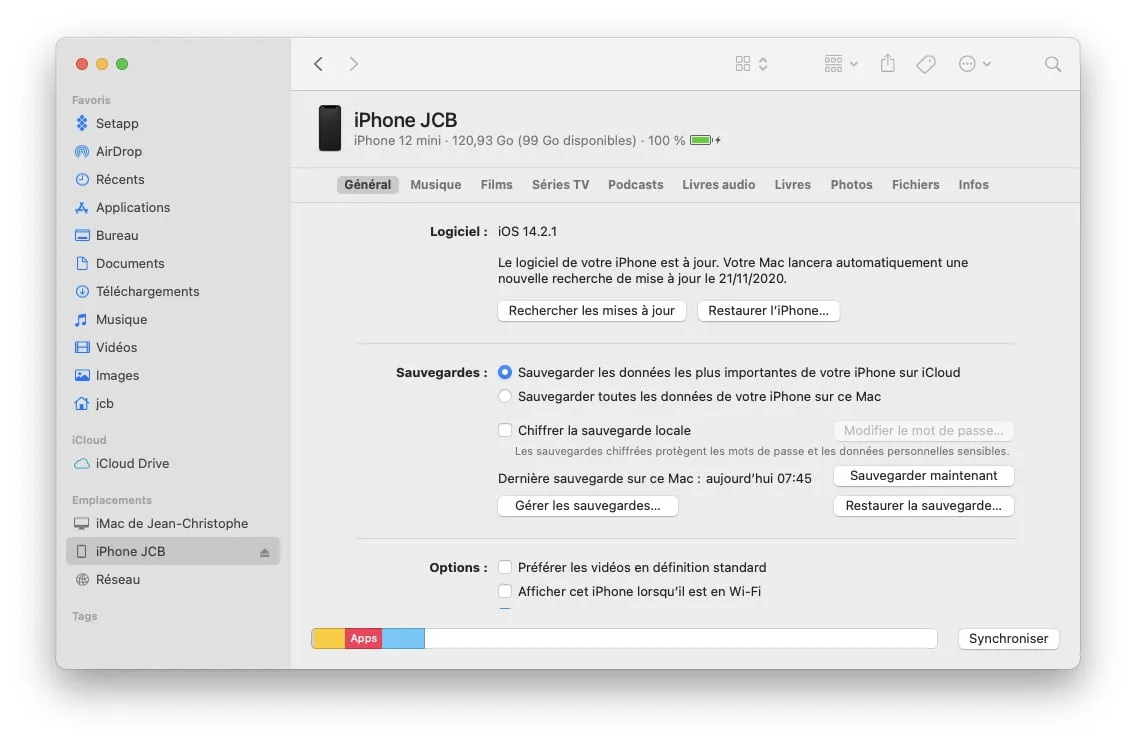1136x743 pixels.
Task: Enable Préférer les vidéos en définition standard
Action: [x=505, y=567]
